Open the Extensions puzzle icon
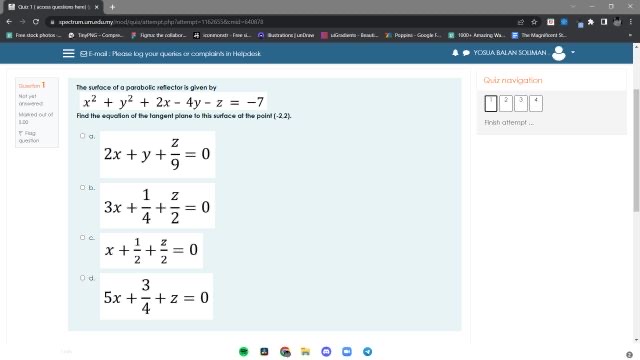This screenshot has width=640, height=360. (591, 22)
